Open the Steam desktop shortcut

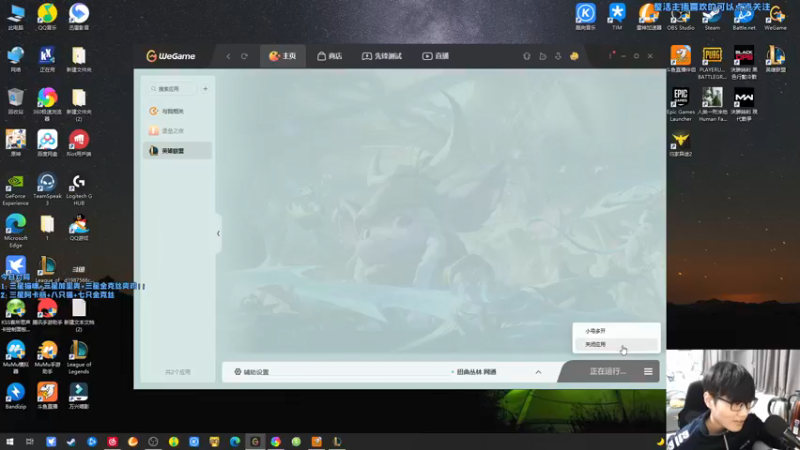pos(712,17)
